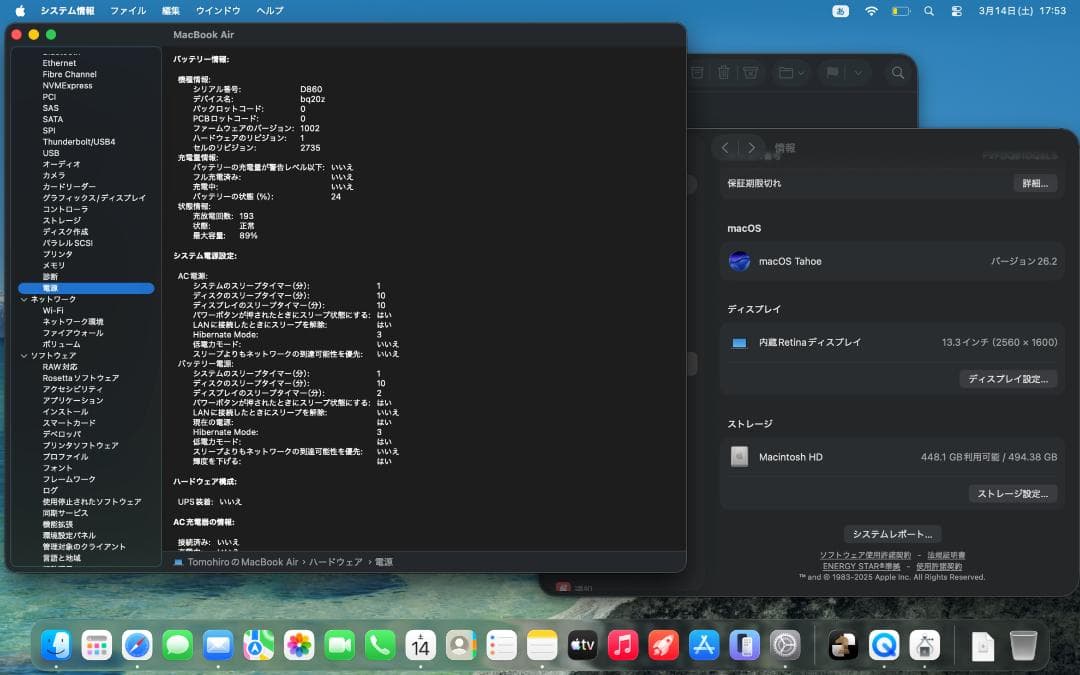Open Wi-Fi status in menu bar
The width and height of the screenshot is (1080, 675).
871,11
